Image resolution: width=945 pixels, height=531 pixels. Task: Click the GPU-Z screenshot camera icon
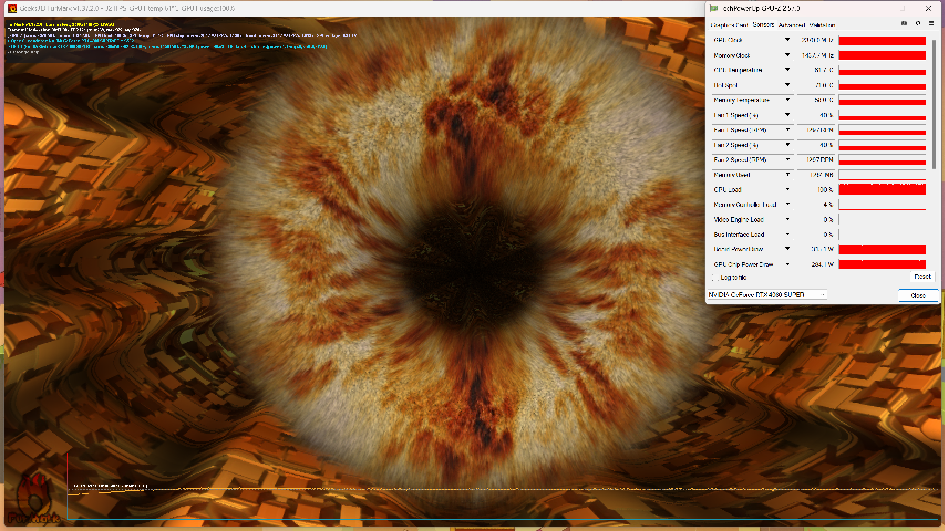tap(903, 23)
